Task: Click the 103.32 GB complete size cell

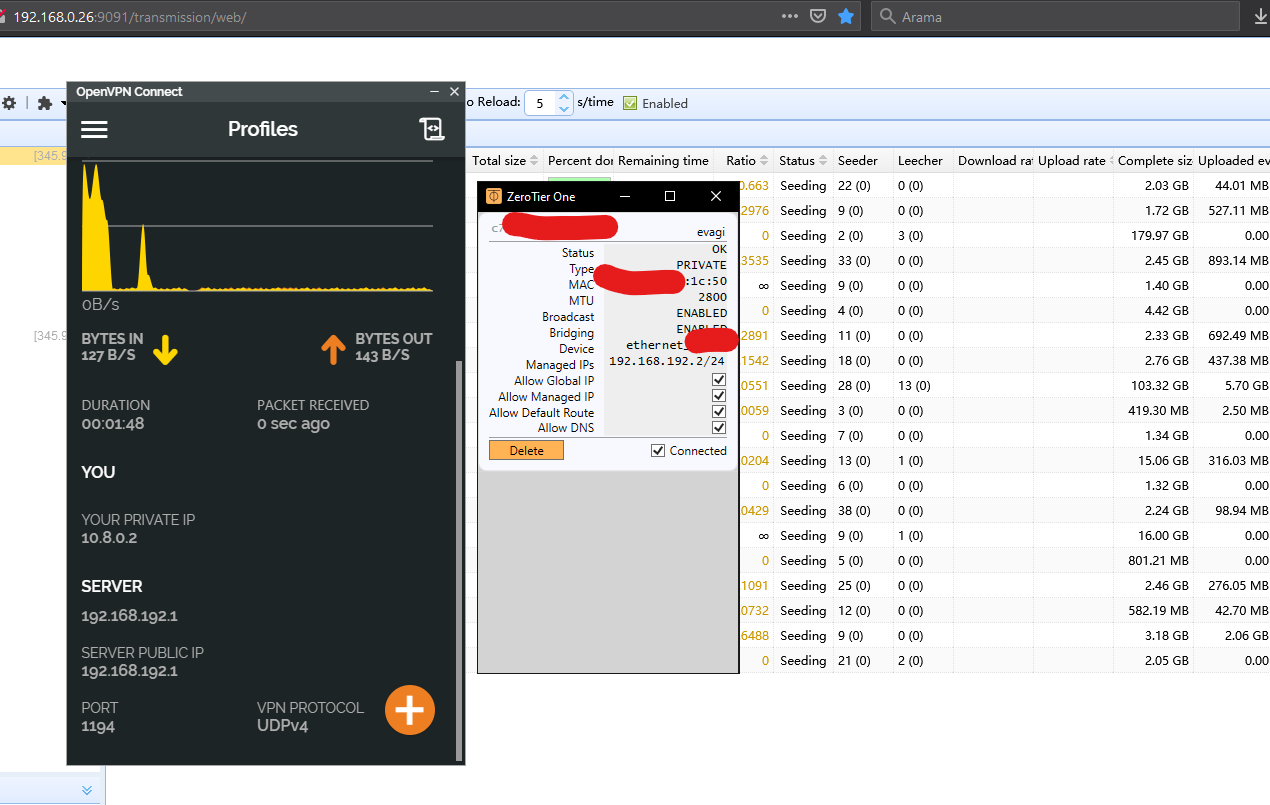Action: [x=1160, y=386]
